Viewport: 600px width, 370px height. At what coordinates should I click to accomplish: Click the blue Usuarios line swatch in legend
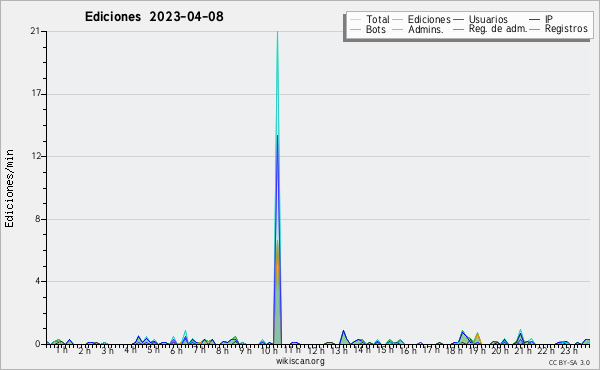[458, 20]
